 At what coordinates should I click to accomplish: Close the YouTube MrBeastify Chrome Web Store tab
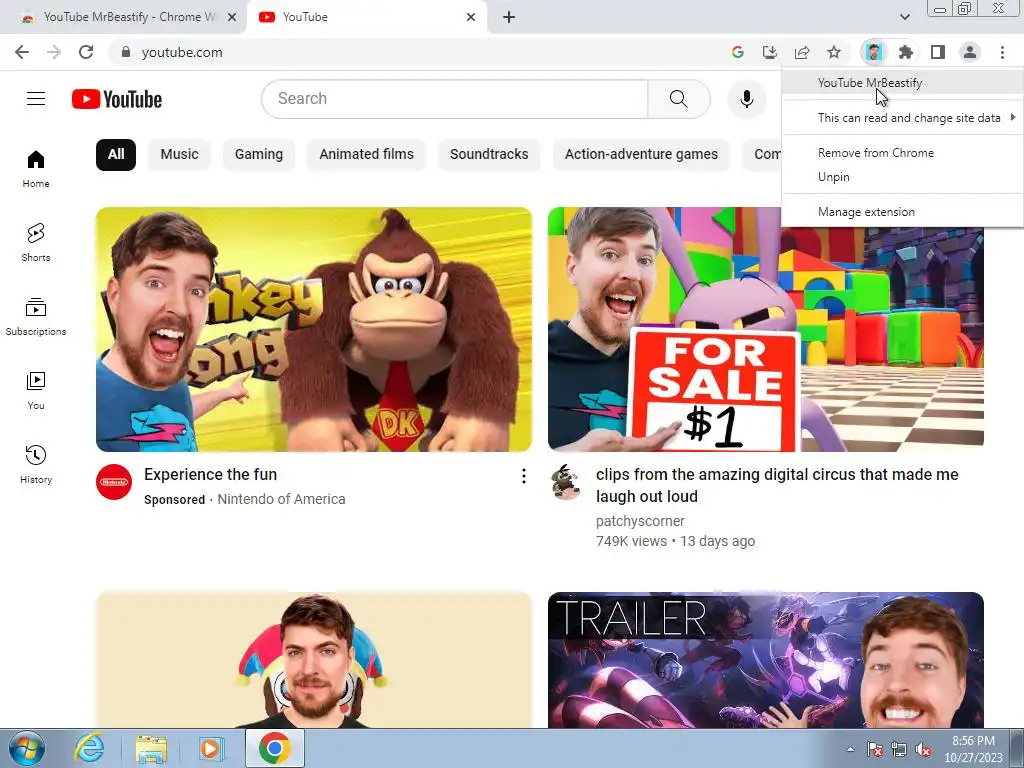point(232,17)
